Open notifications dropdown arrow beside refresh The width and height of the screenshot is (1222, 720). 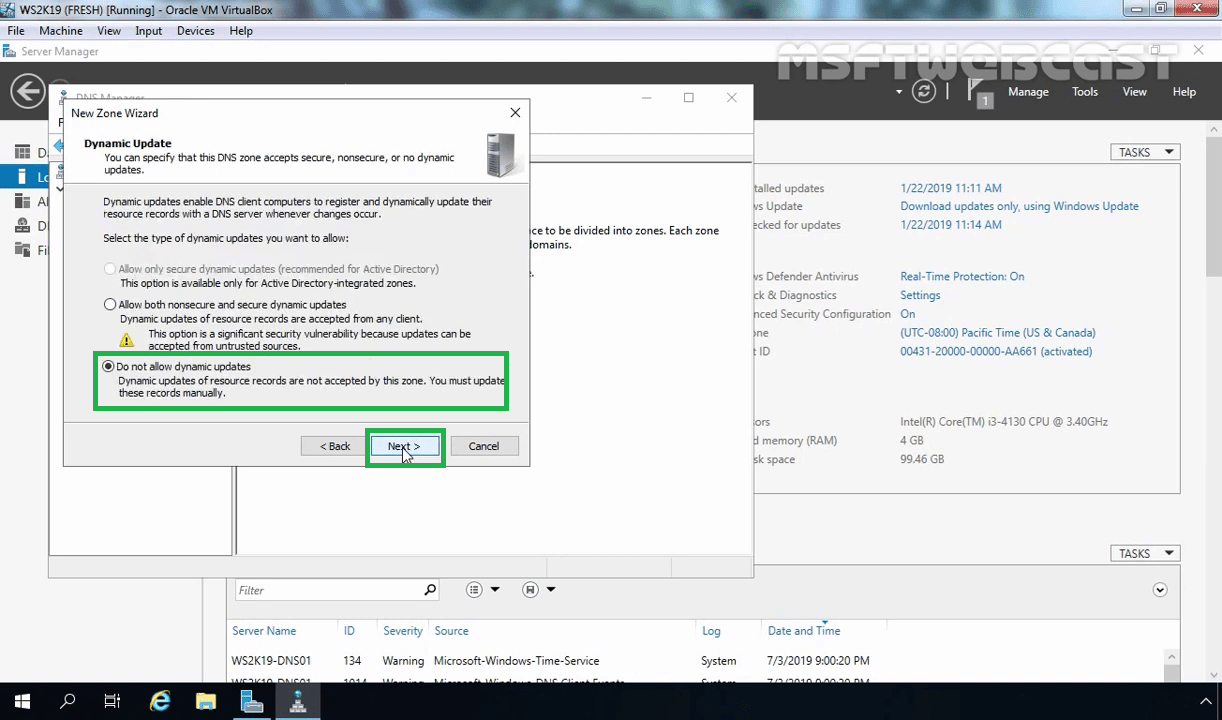[899, 92]
